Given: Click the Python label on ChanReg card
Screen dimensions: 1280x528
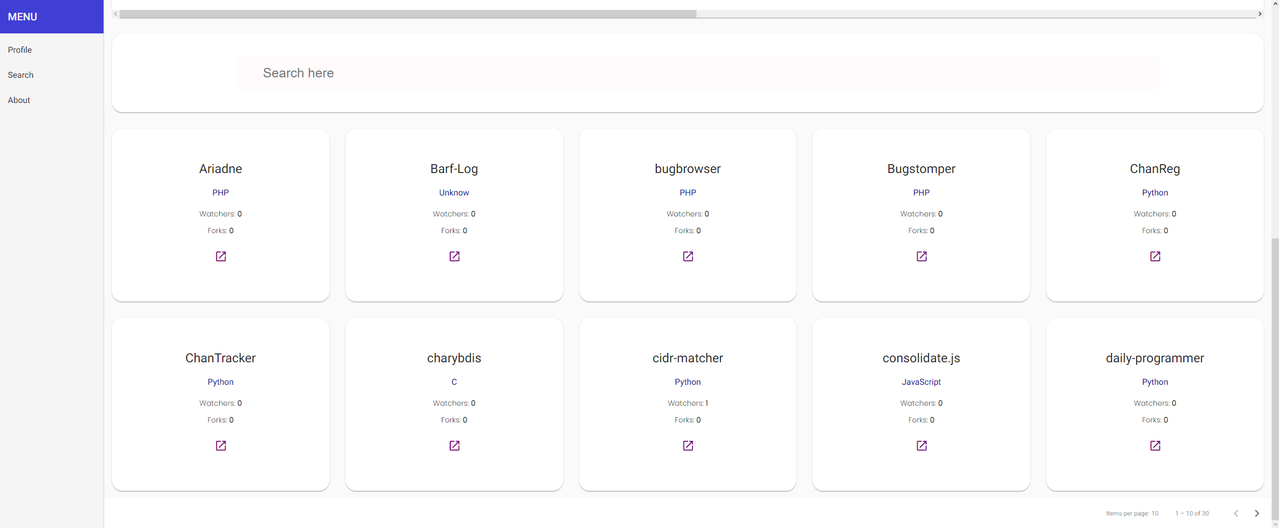Looking at the screenshot, I should (x=1155, y=193).
